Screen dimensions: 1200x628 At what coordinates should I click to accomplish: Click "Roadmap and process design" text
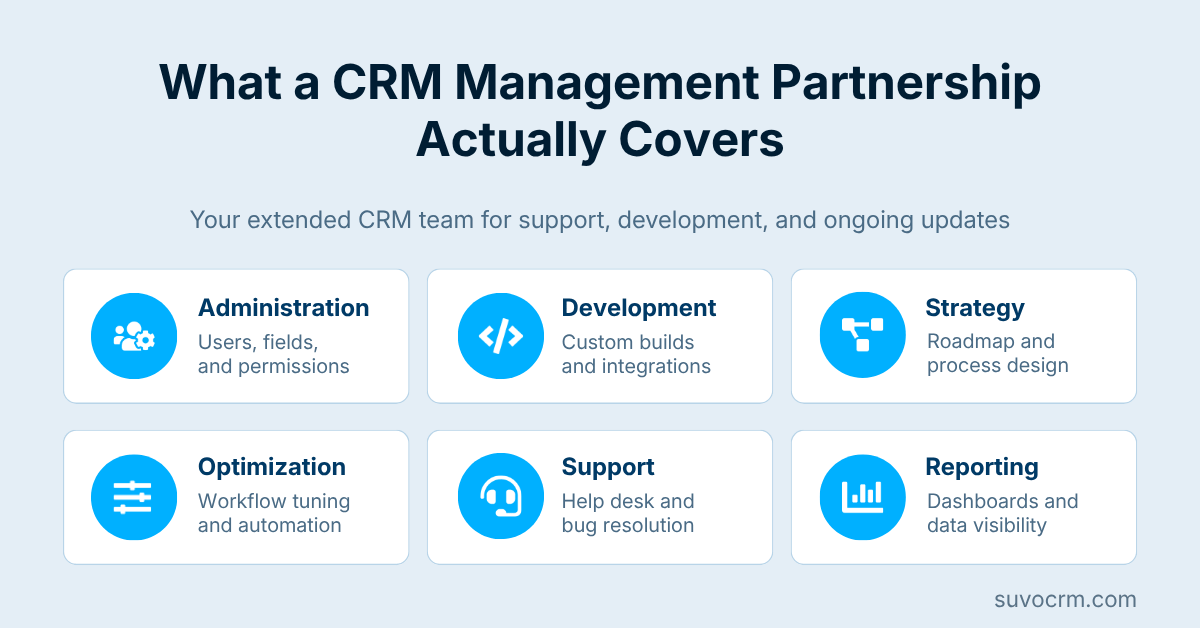(x=998, y=353)
